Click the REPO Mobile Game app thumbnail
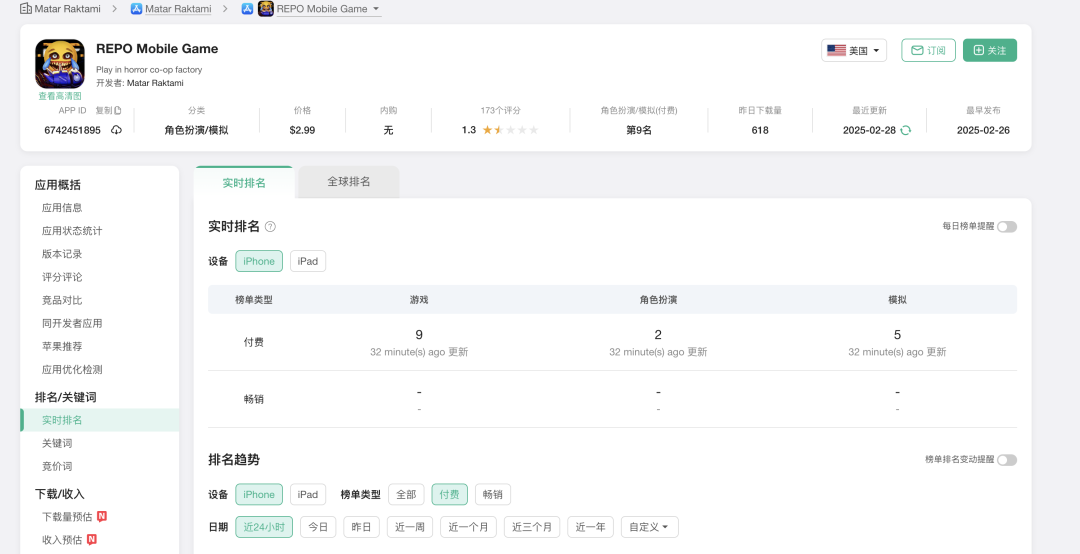Screen dimensions: 1080x554 [60, 63]
